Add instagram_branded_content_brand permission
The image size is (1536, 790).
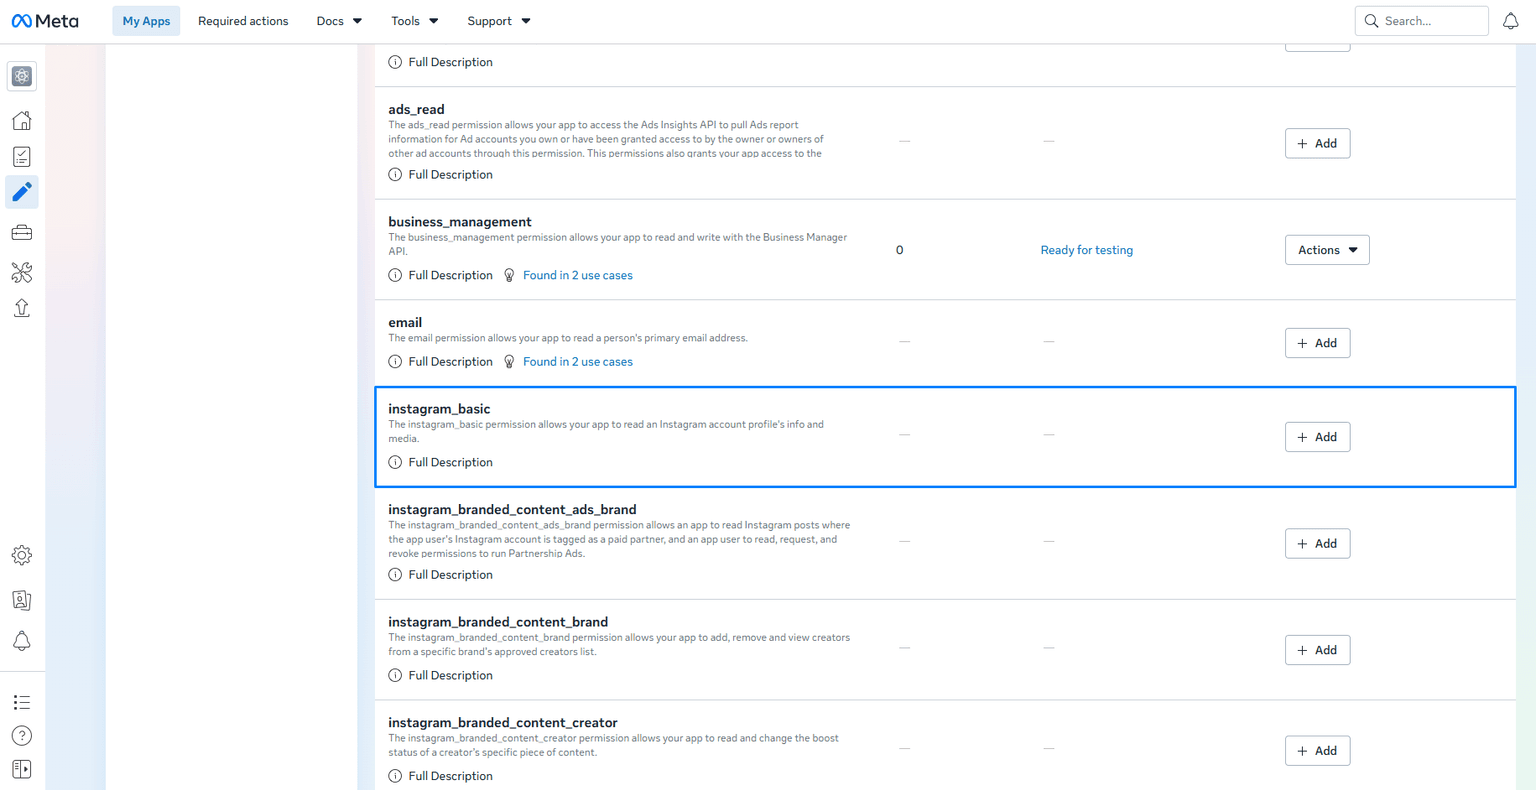1317,650
